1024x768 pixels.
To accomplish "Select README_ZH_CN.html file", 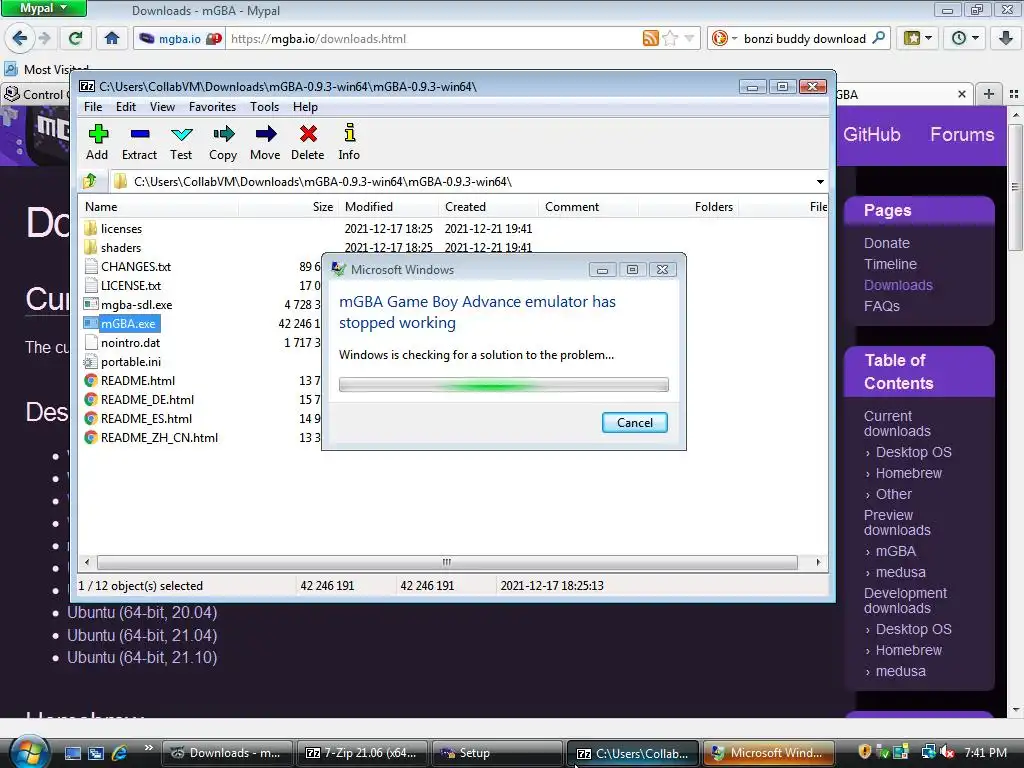I will (159, 438).
